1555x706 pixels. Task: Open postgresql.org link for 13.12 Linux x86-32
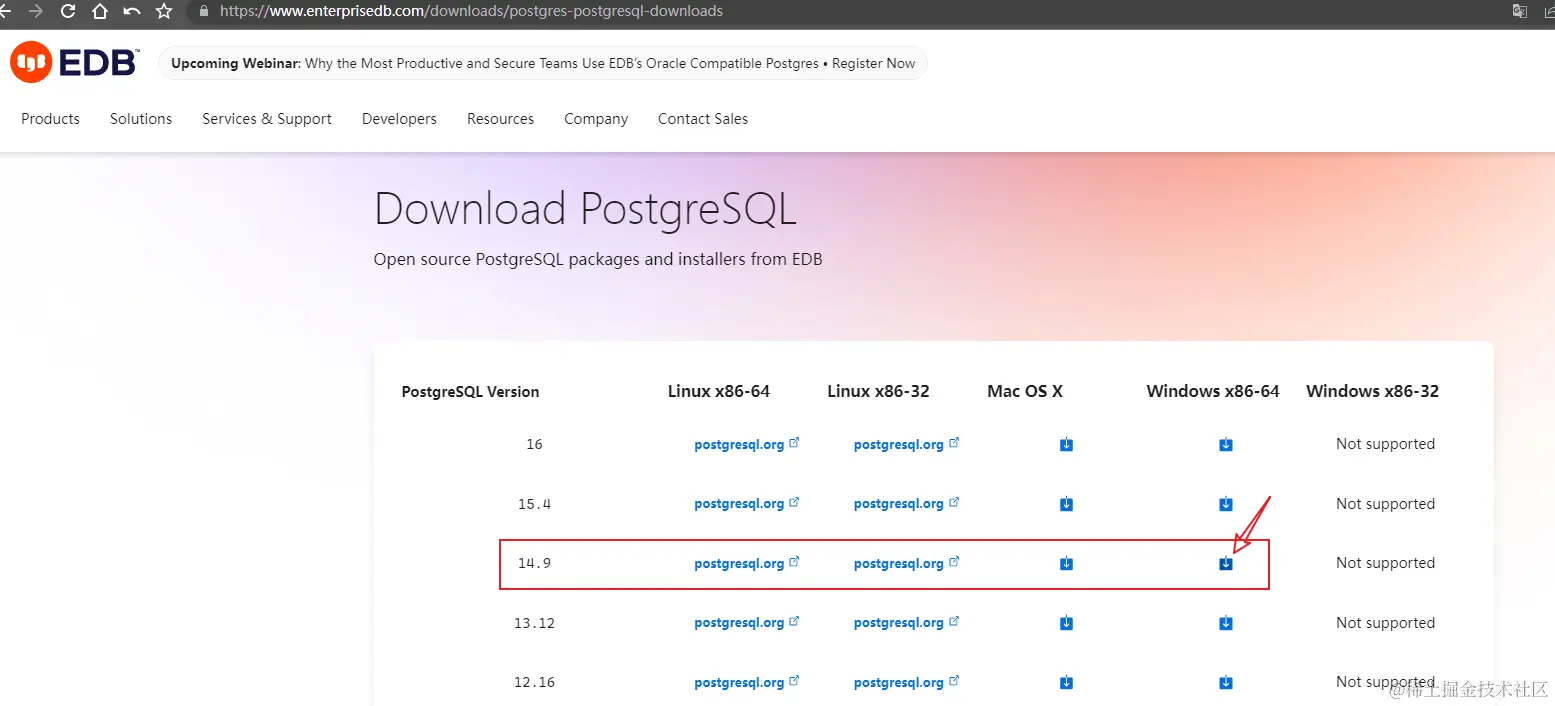coord(906,623)
